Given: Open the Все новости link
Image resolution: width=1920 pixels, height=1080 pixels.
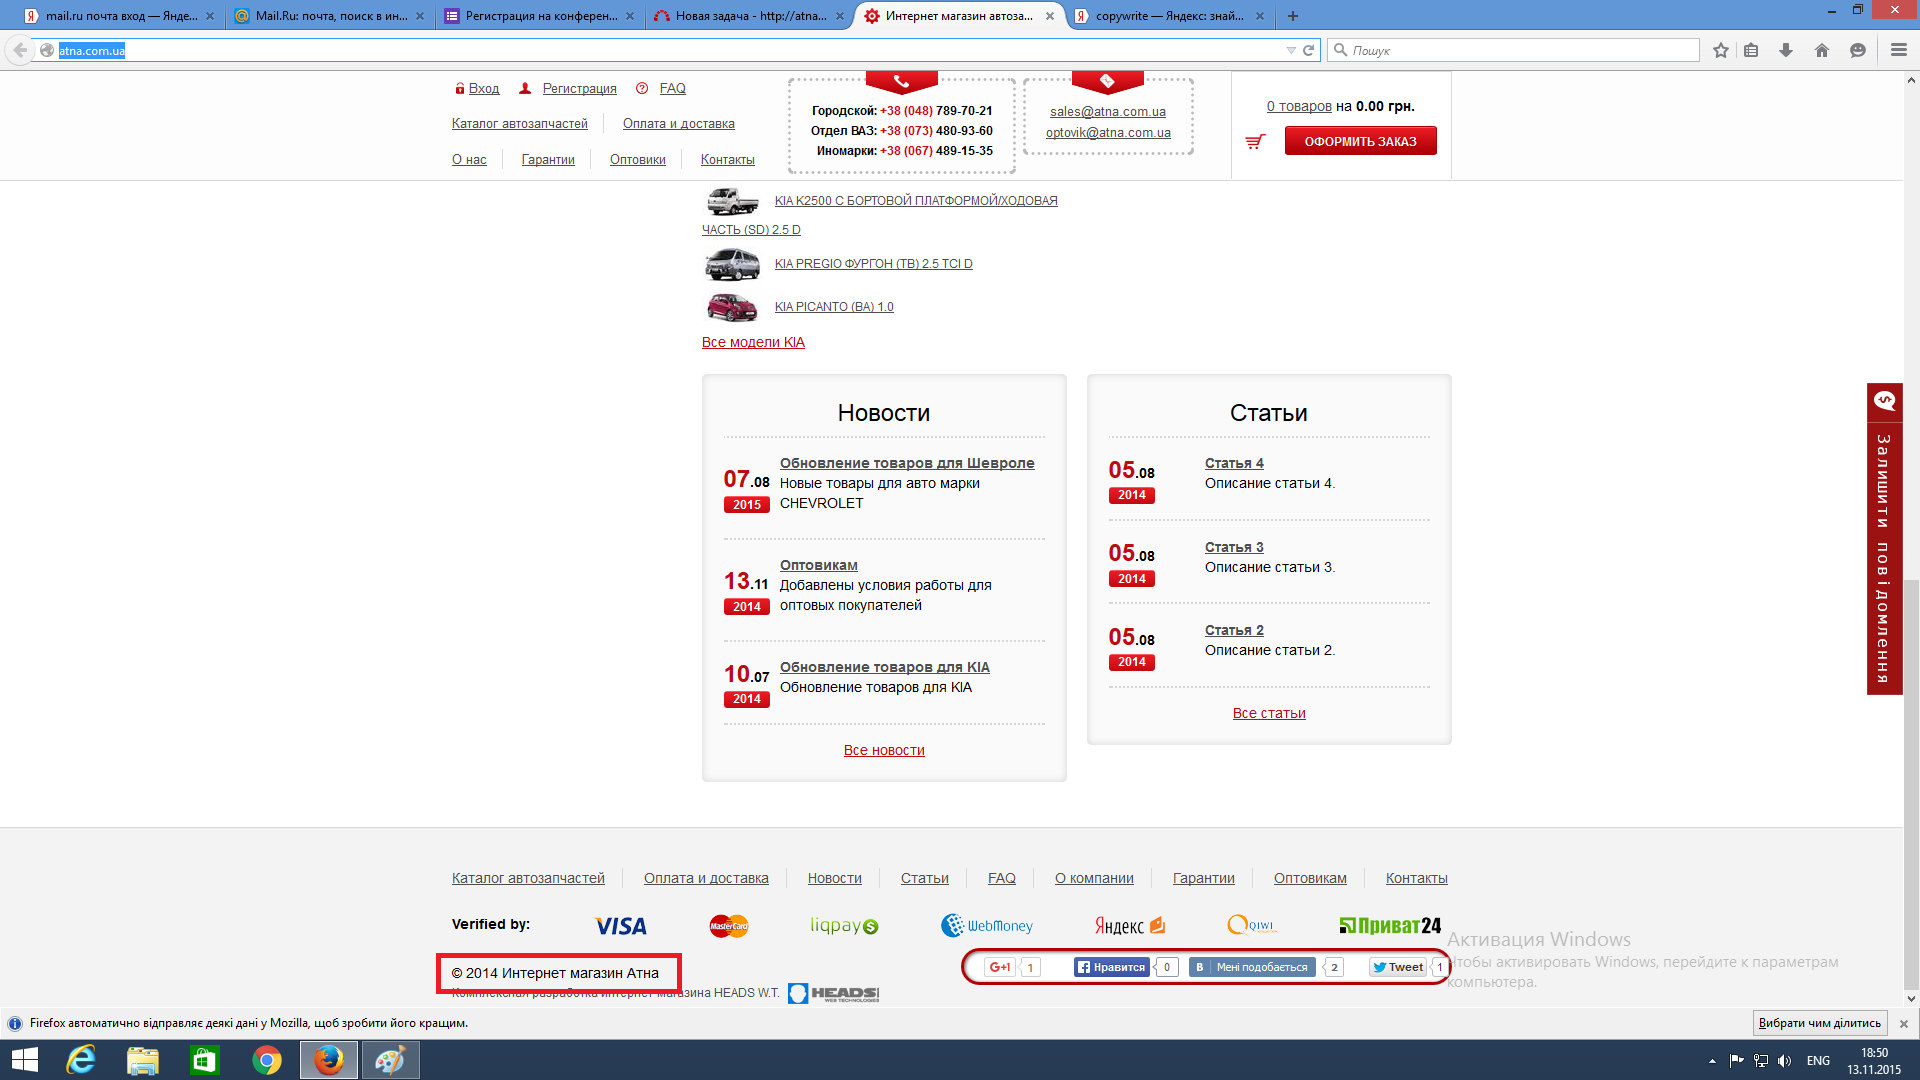Looking at the screenshot, I should tap(884, 750).
